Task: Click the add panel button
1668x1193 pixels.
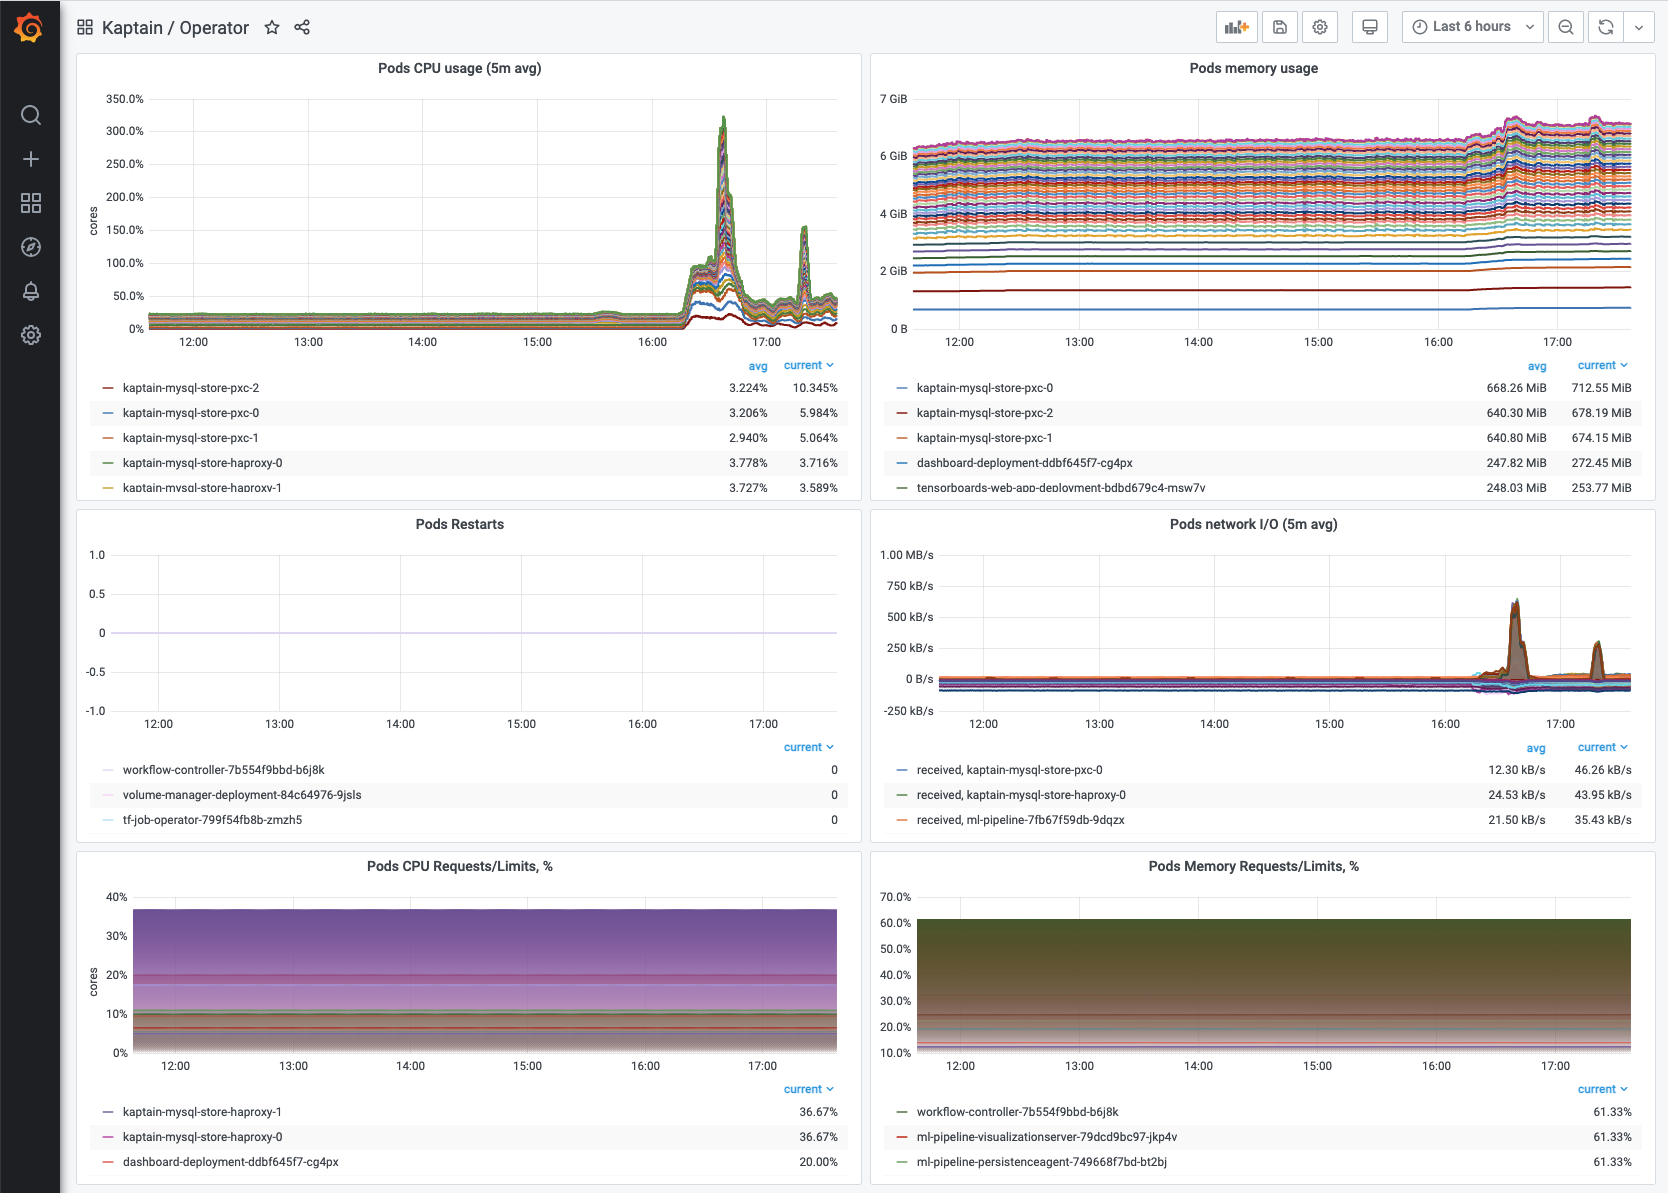Action: tap(1237, 27)
